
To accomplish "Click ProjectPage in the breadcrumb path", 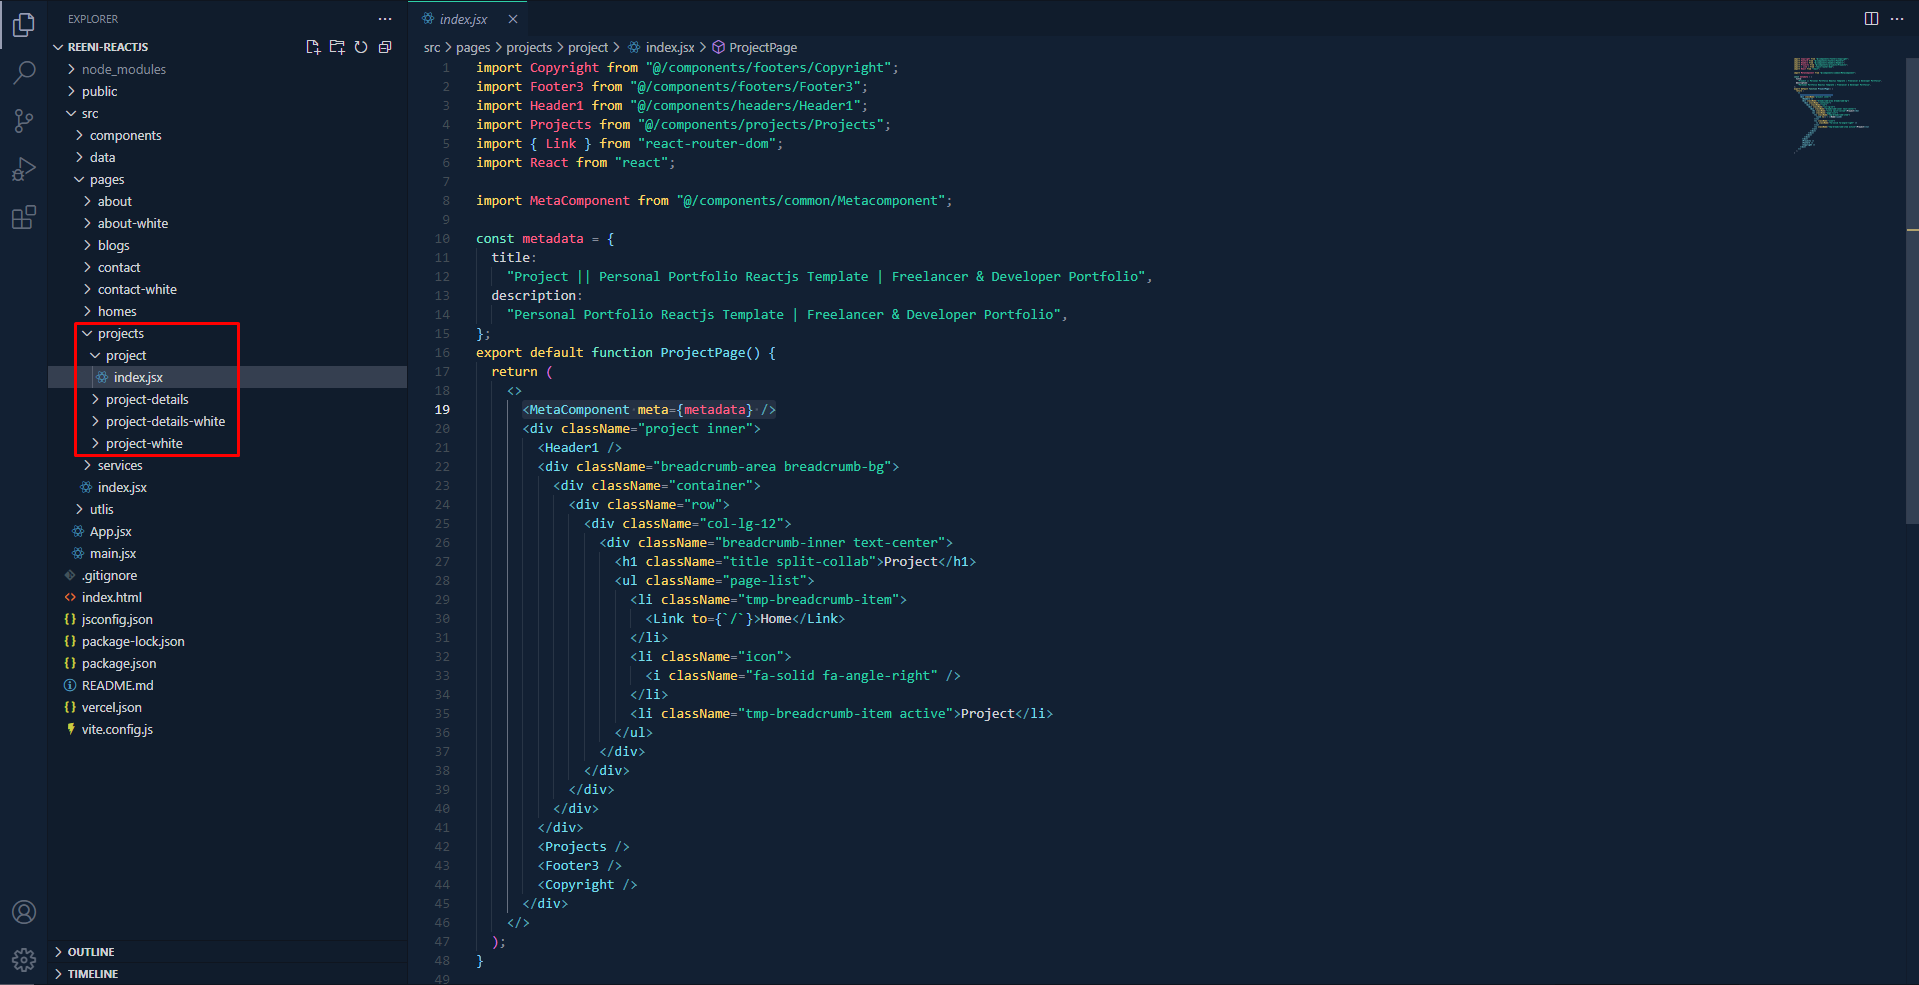I will tap(762, 47).
